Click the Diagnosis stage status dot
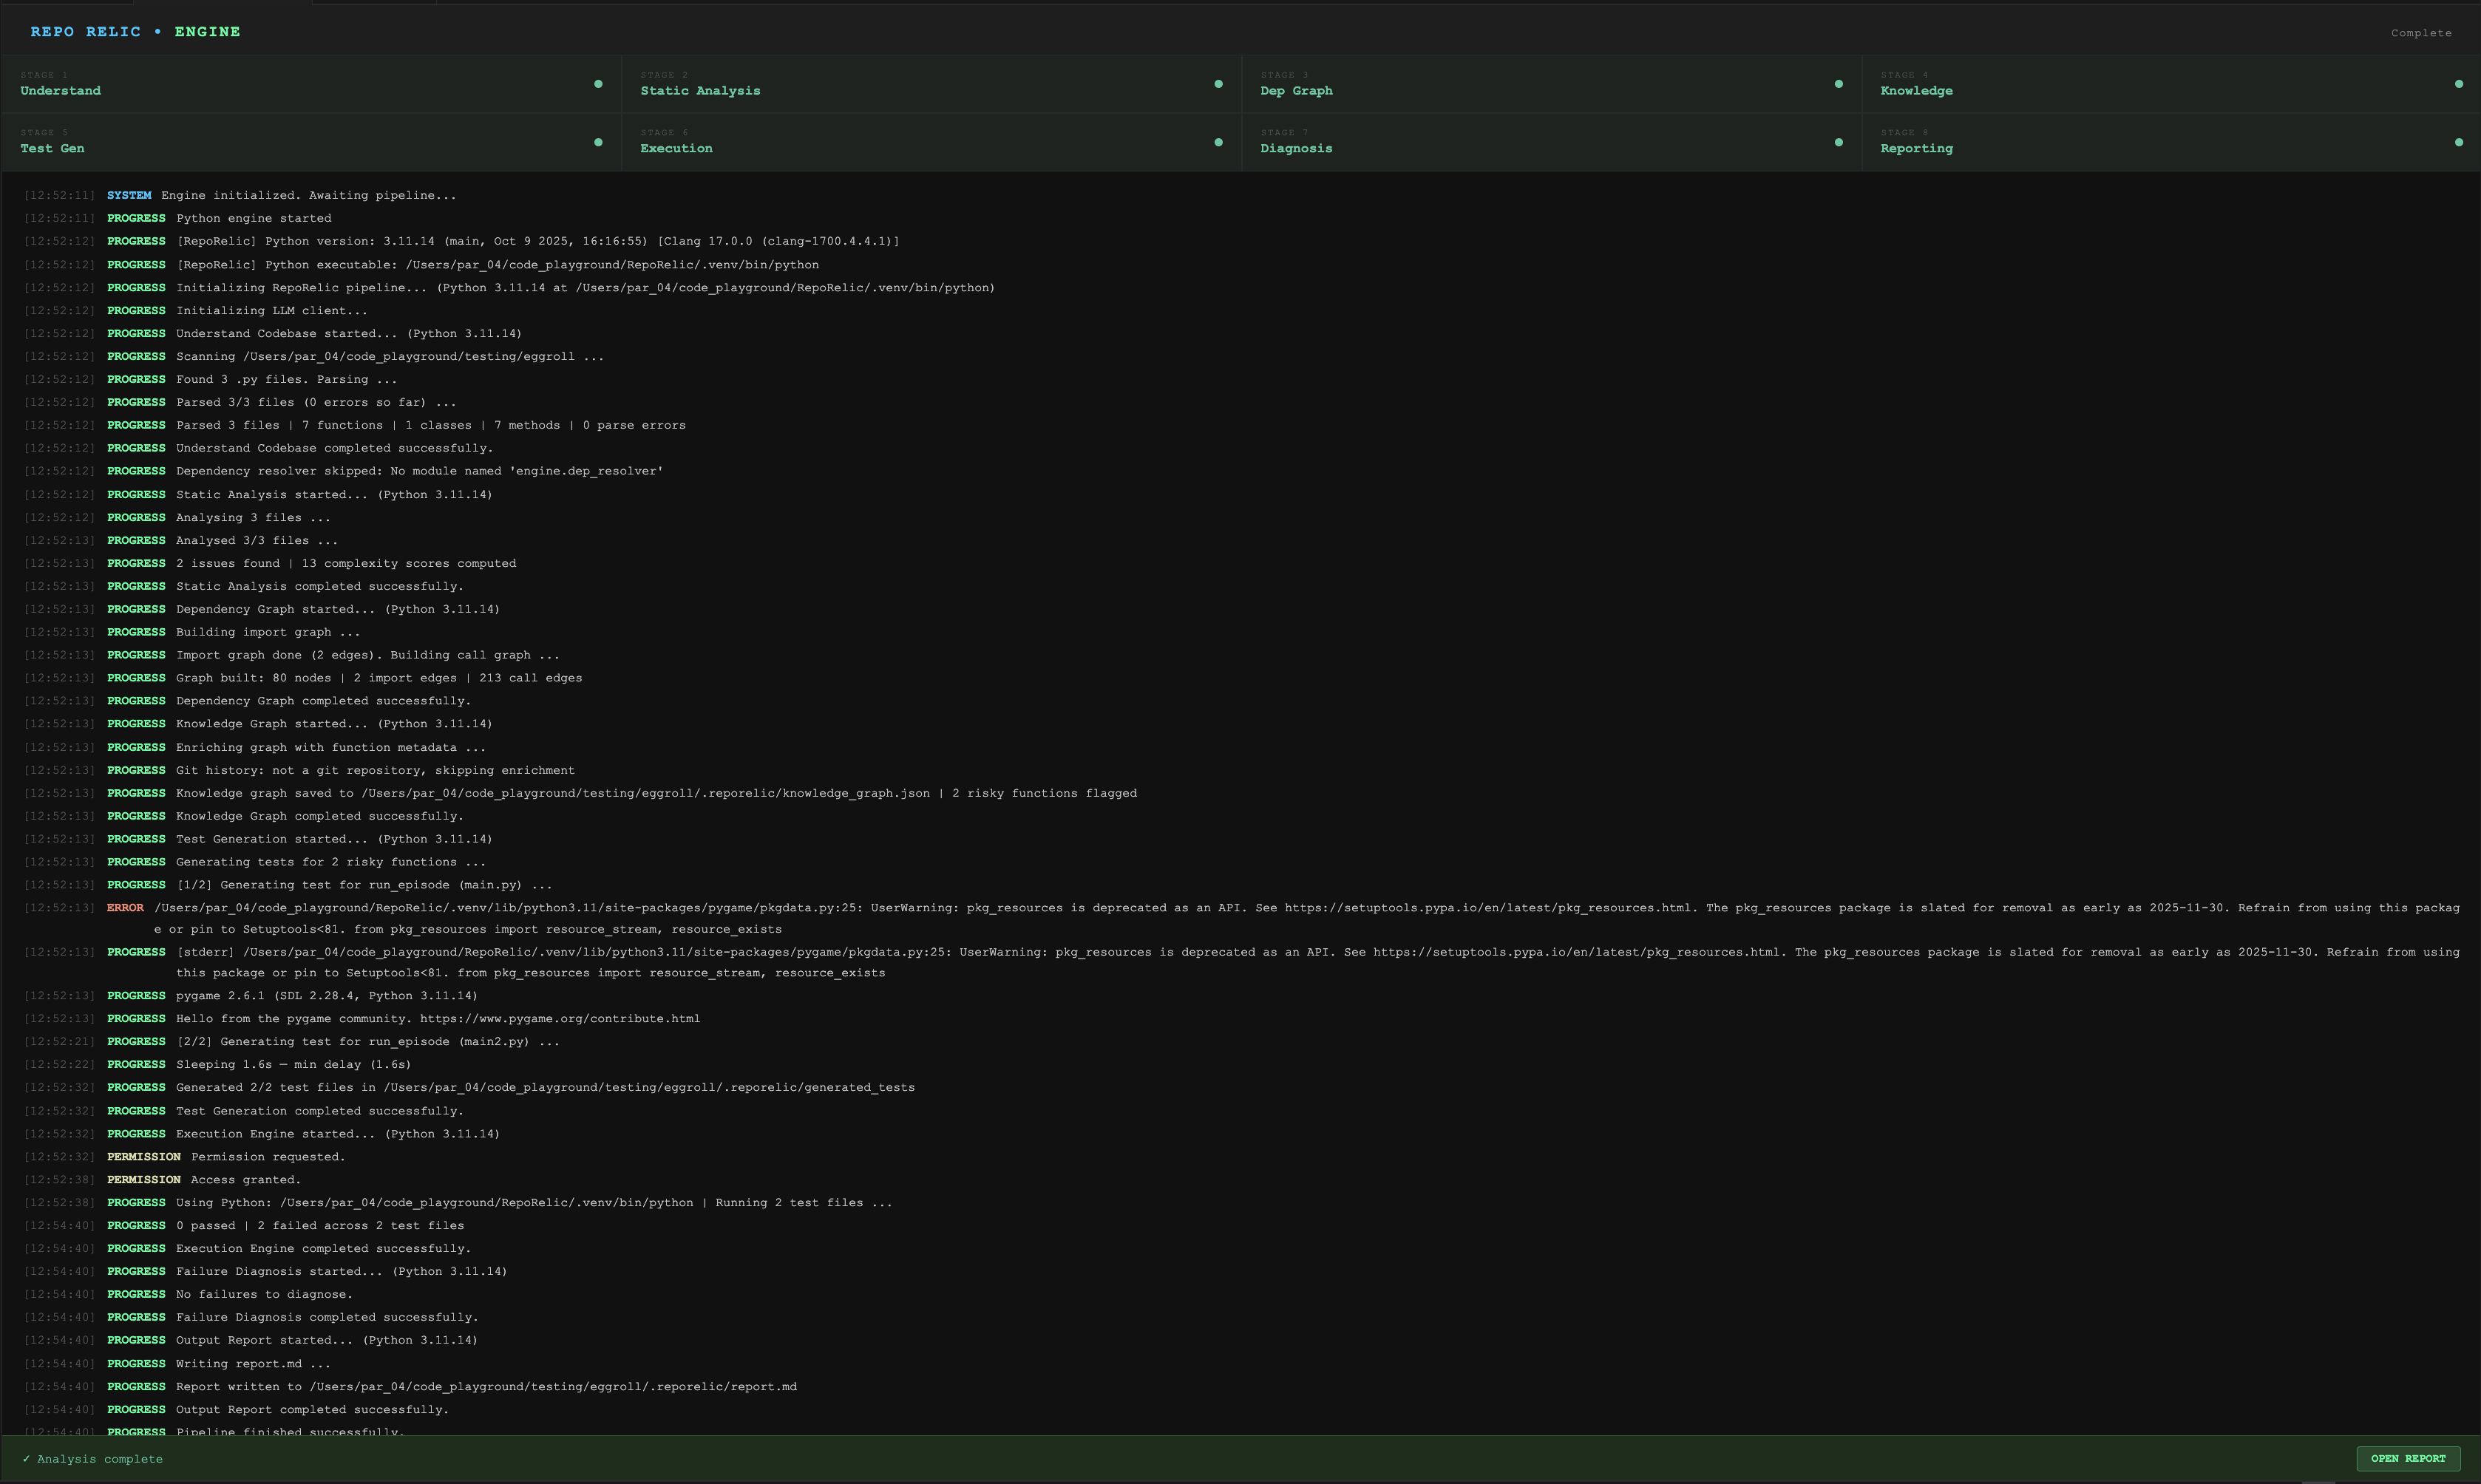The width and height of the screenshot is (2481, 1484). 1838,142
